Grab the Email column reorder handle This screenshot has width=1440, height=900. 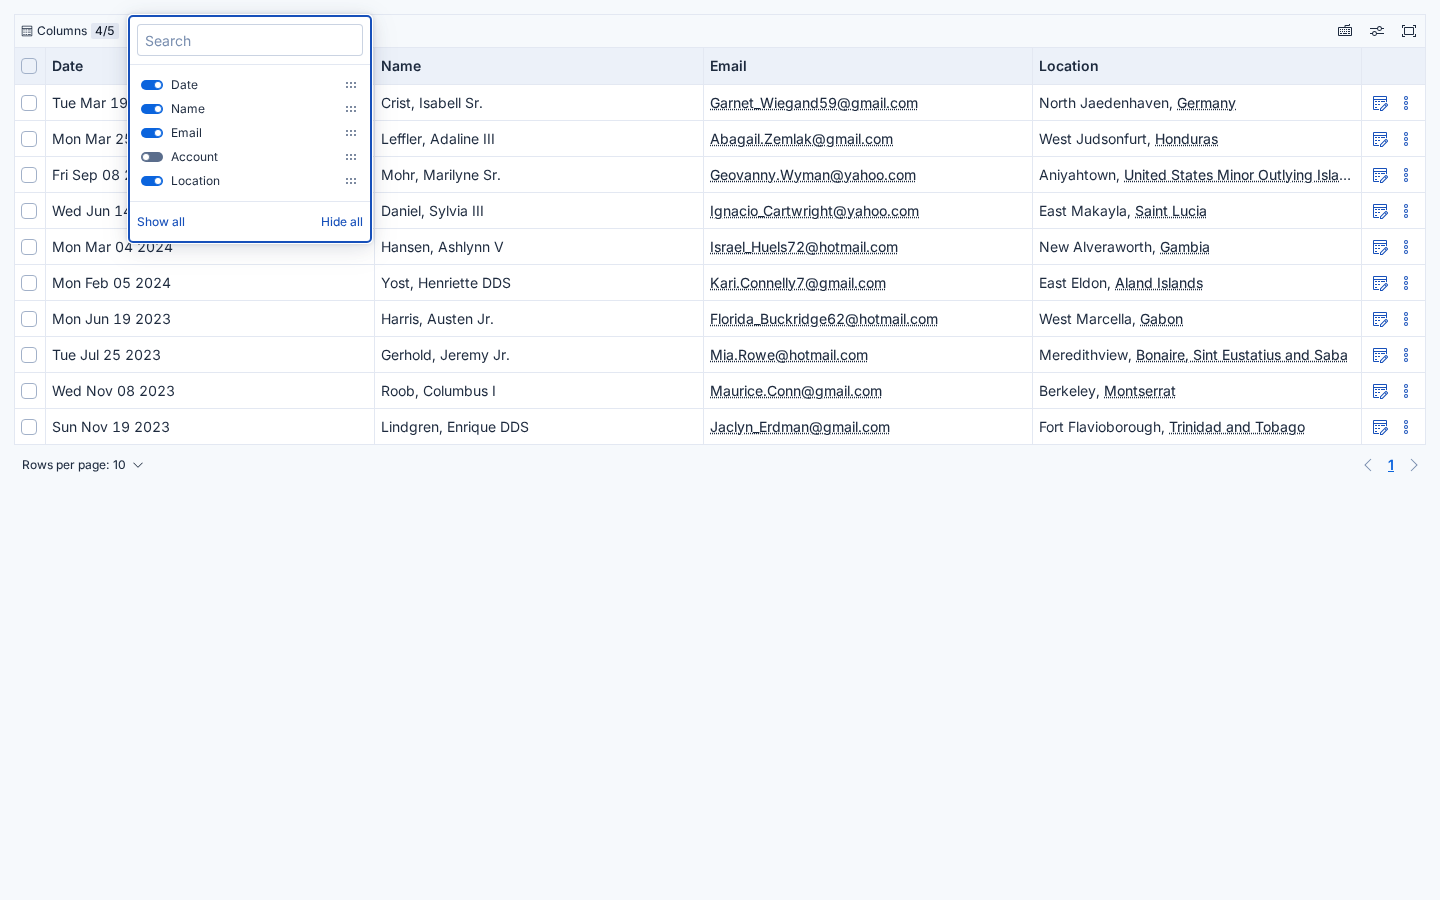(x=351, y=133)
